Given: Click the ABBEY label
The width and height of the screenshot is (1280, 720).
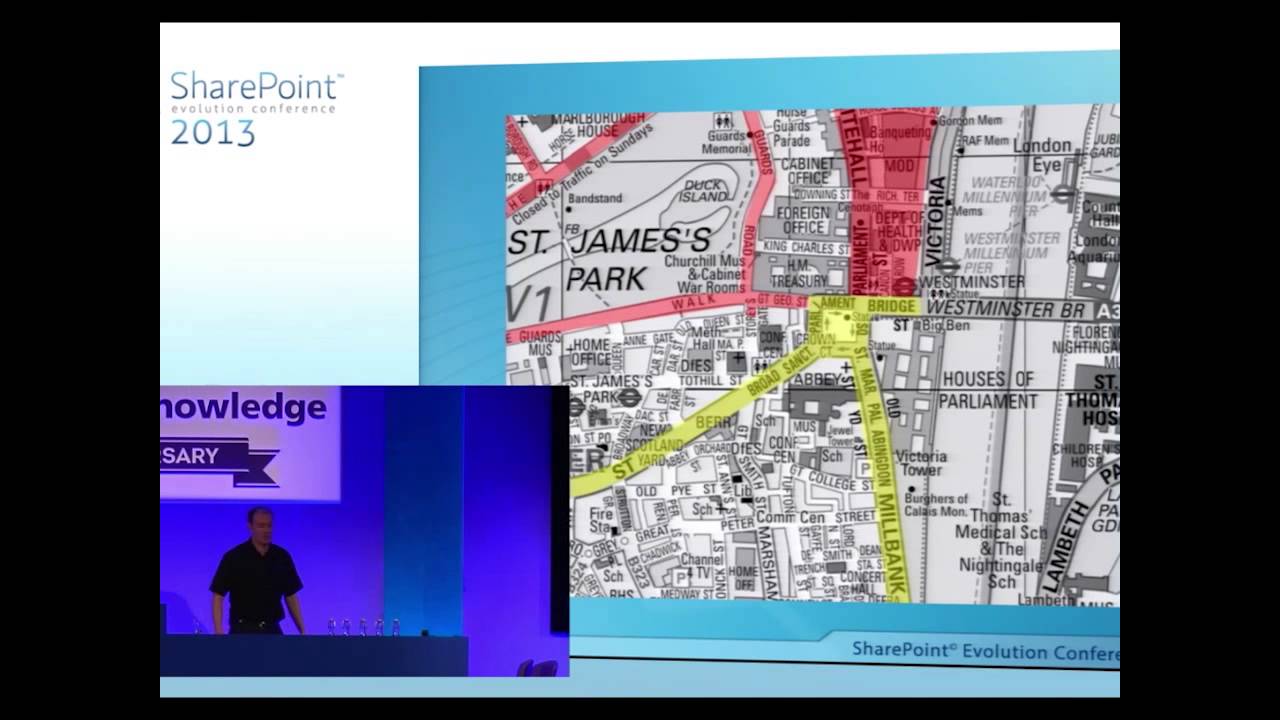Looking at the screenshot, I should pyautogui.click(x=816, y=378).
